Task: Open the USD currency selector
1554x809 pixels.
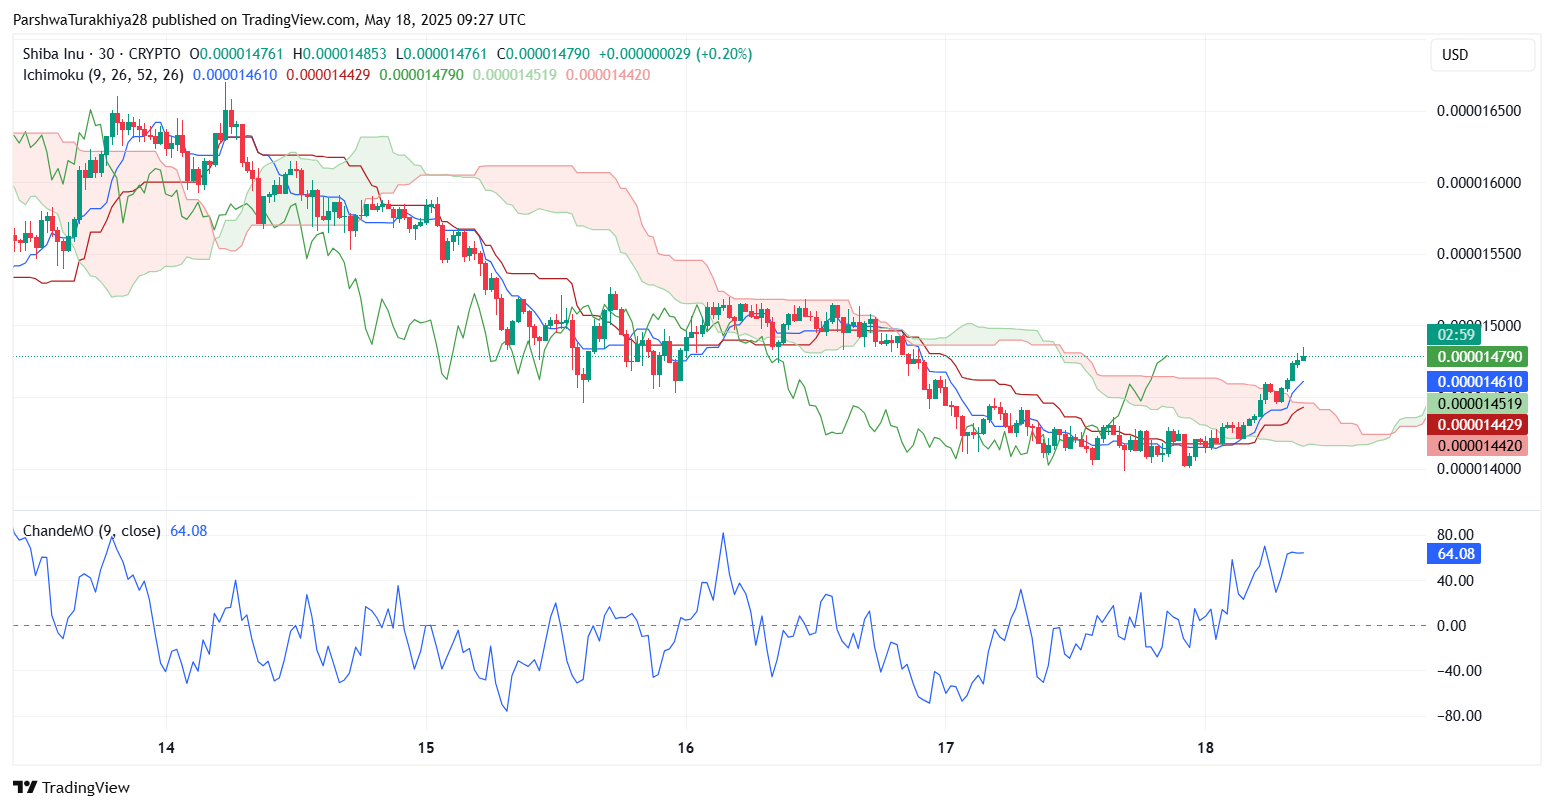Action: pos(1481,55)
